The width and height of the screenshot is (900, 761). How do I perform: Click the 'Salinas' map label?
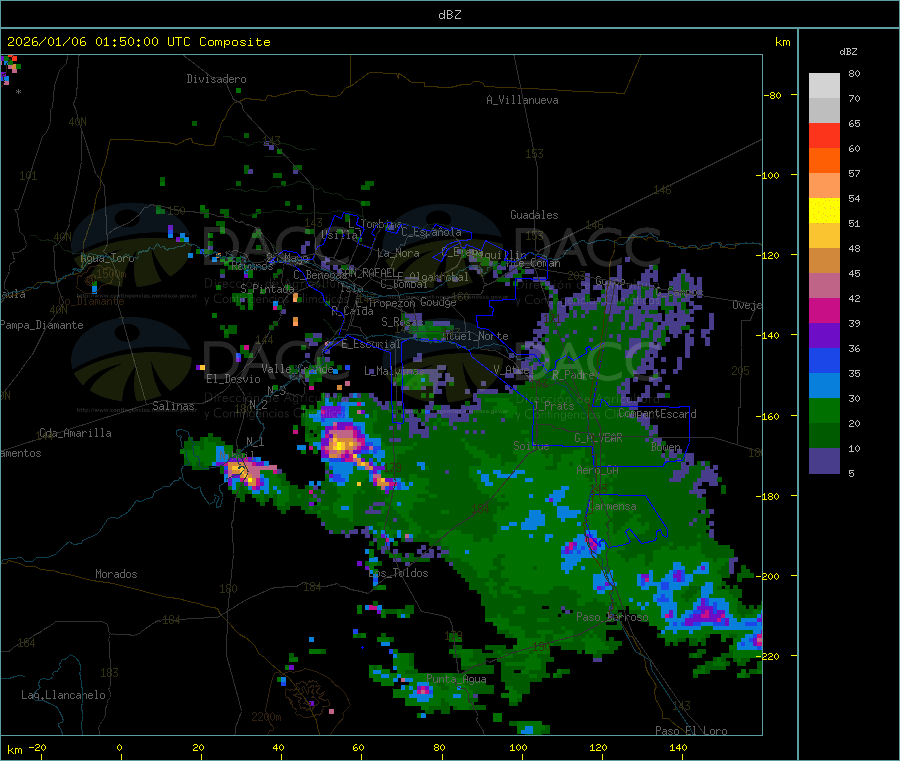pyautogui.click(x=173, y=406)
